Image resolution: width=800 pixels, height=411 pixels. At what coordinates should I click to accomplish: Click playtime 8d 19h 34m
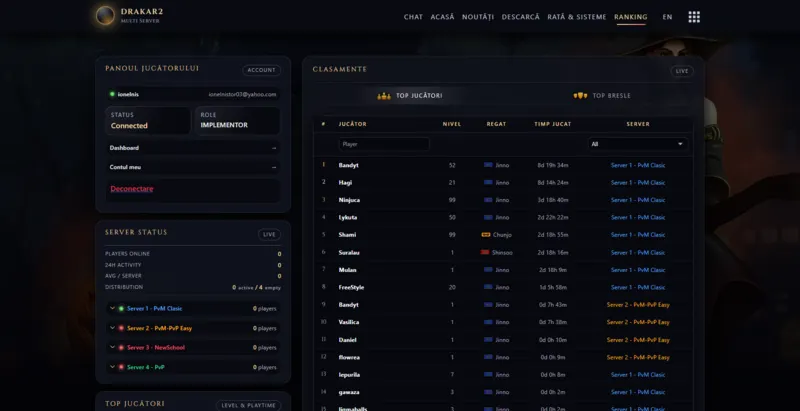coord(553,165)
